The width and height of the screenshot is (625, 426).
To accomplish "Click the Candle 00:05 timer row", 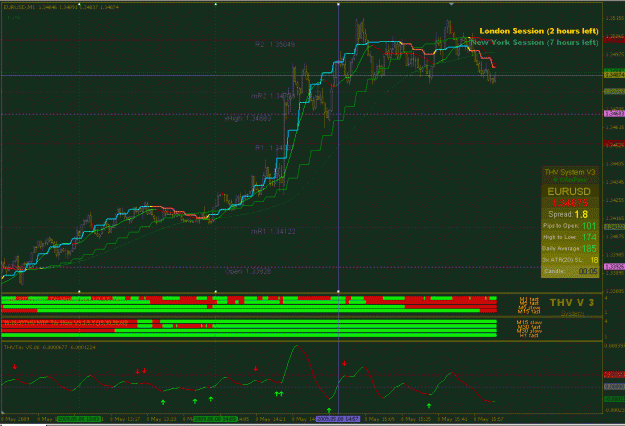I will coord(570,271).
